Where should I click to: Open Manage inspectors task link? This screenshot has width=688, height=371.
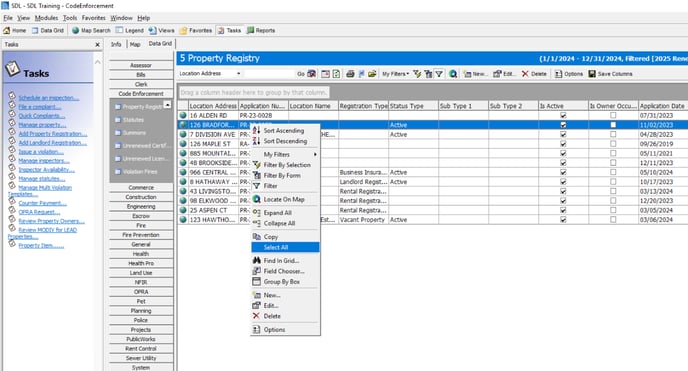pyautogui.click(x=44, y=161)
